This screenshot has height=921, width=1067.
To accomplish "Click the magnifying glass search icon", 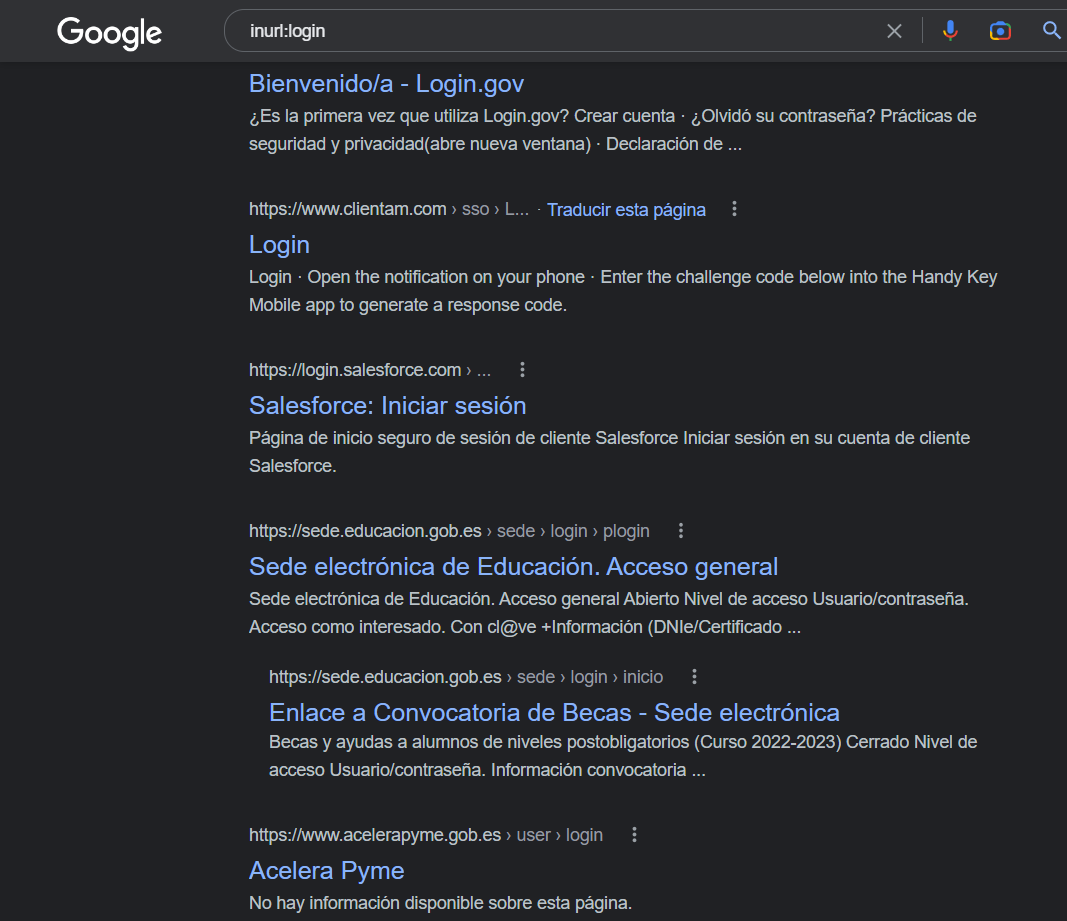I will 1051,30.
